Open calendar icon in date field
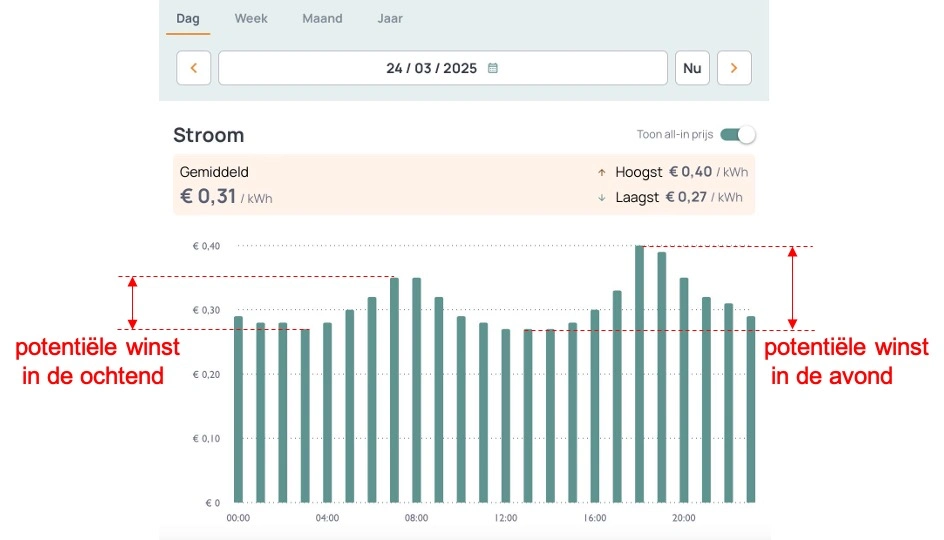The height and width of the screenshot is (540, 944). 493,69
